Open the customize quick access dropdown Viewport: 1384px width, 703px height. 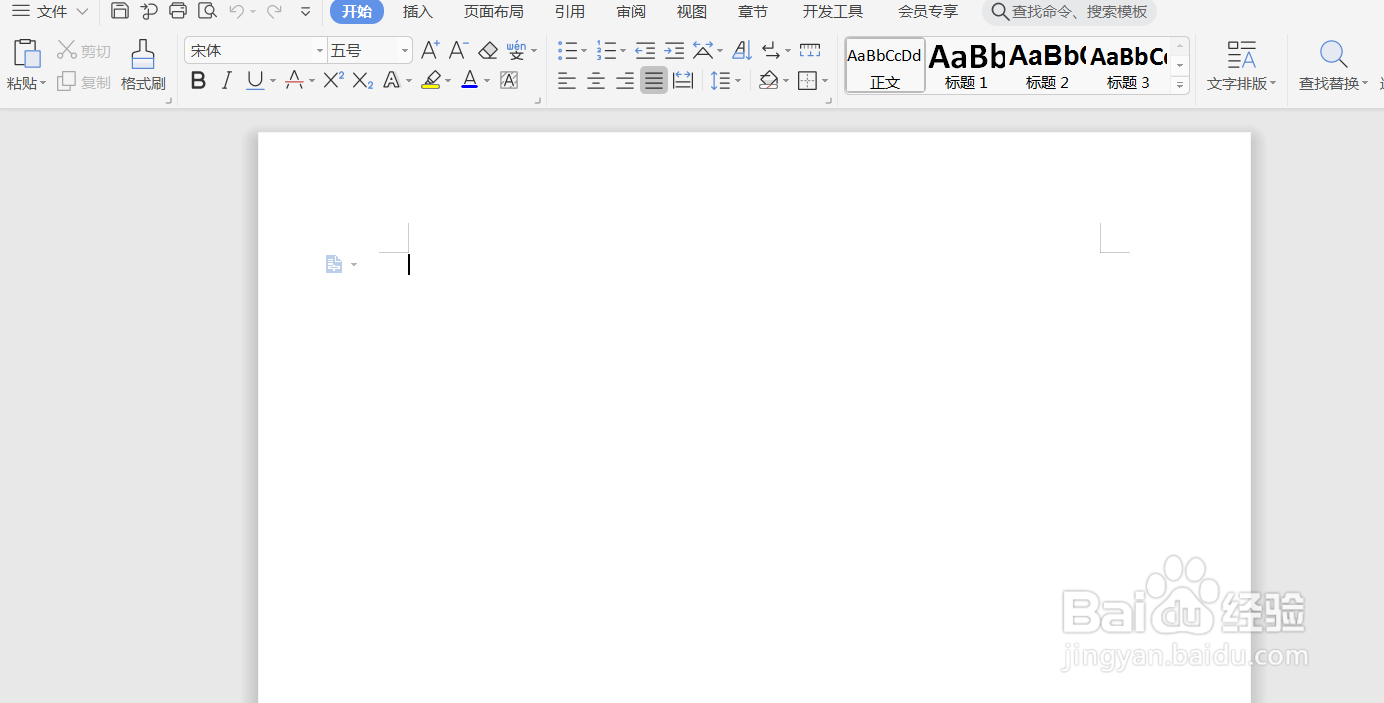(306, 12)
